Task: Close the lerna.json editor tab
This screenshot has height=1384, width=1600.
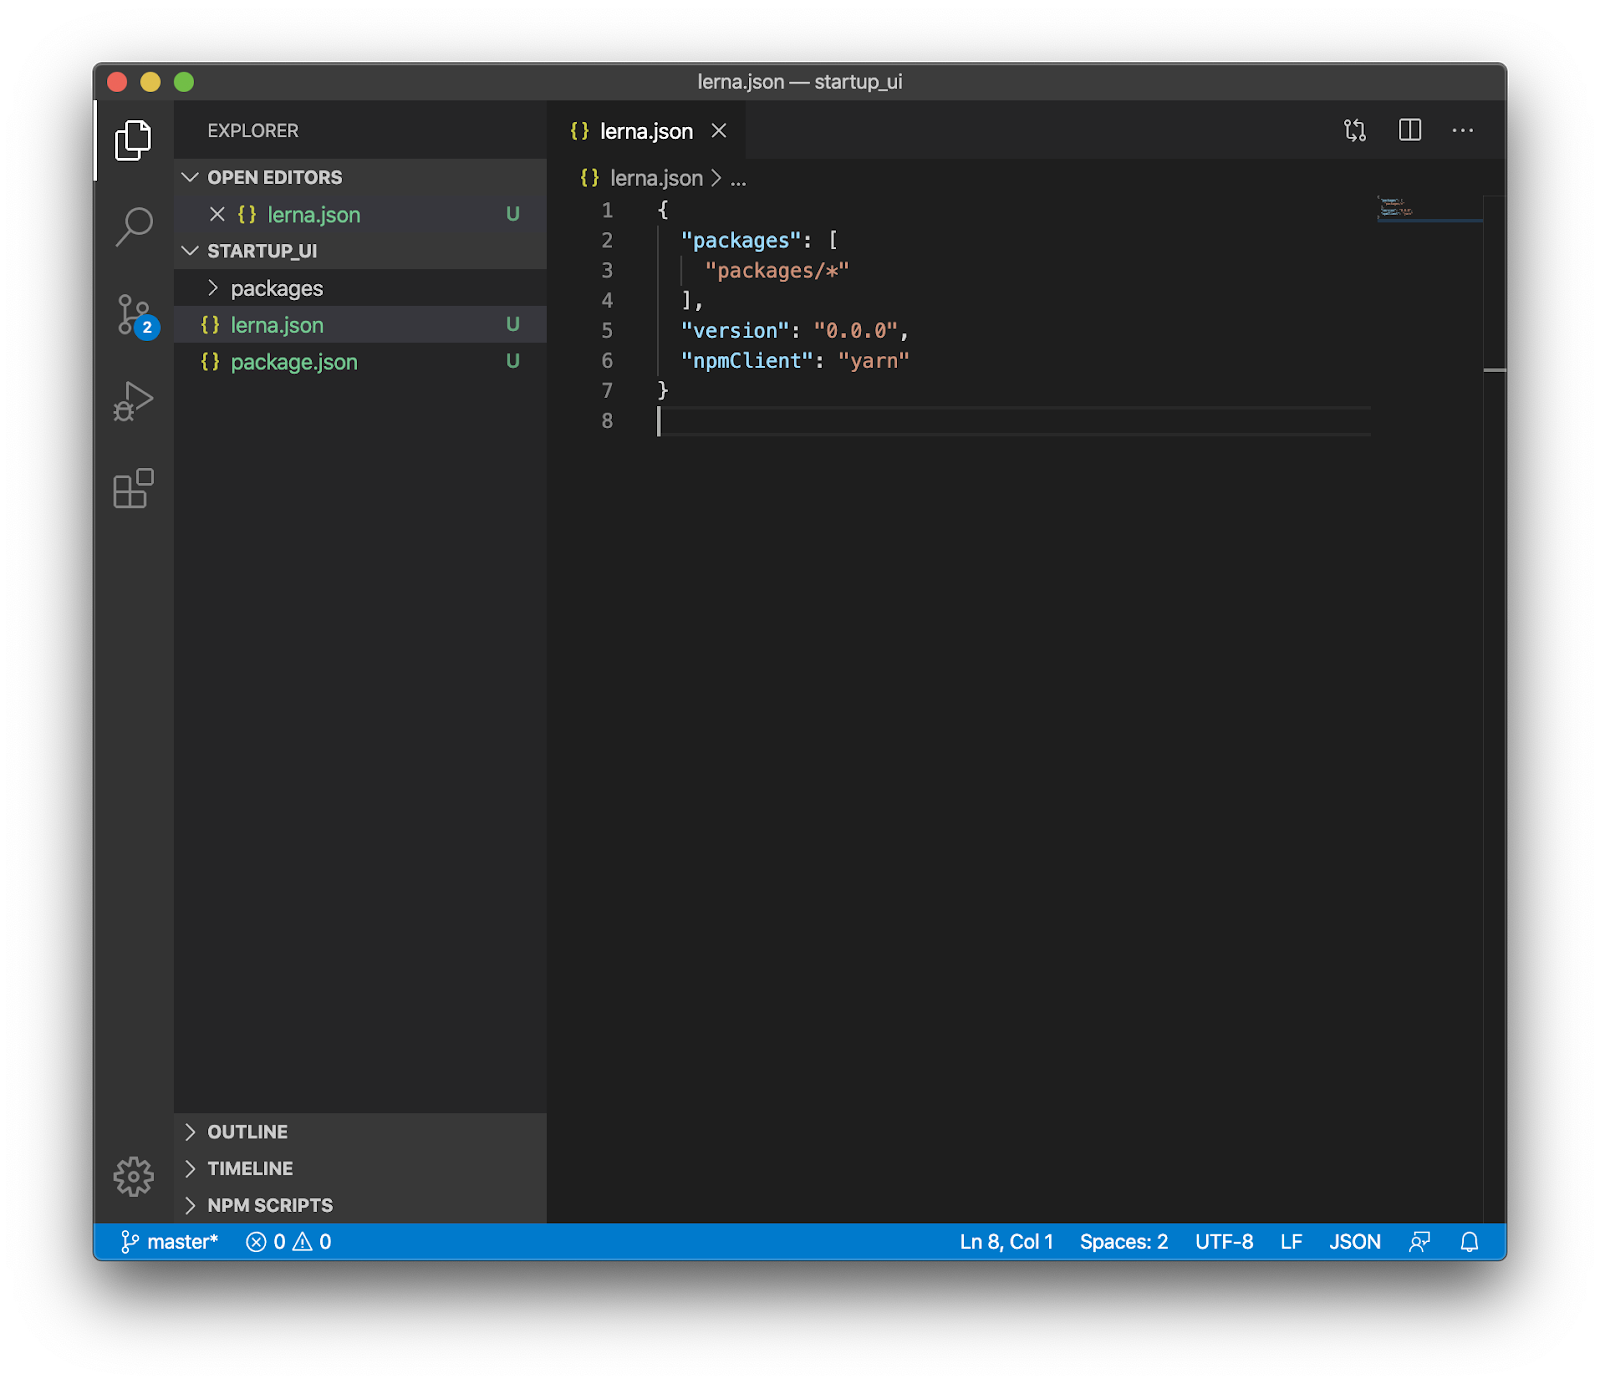Action: (719, 131)
